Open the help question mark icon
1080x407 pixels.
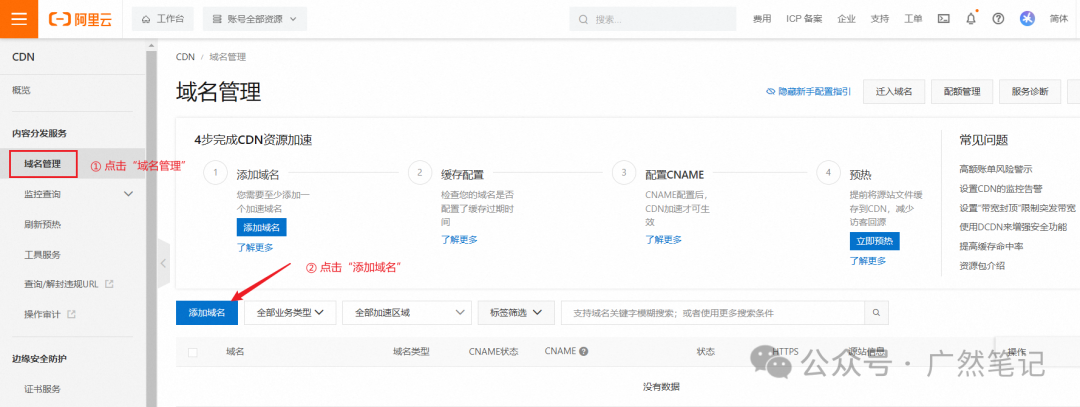(998, 19)
